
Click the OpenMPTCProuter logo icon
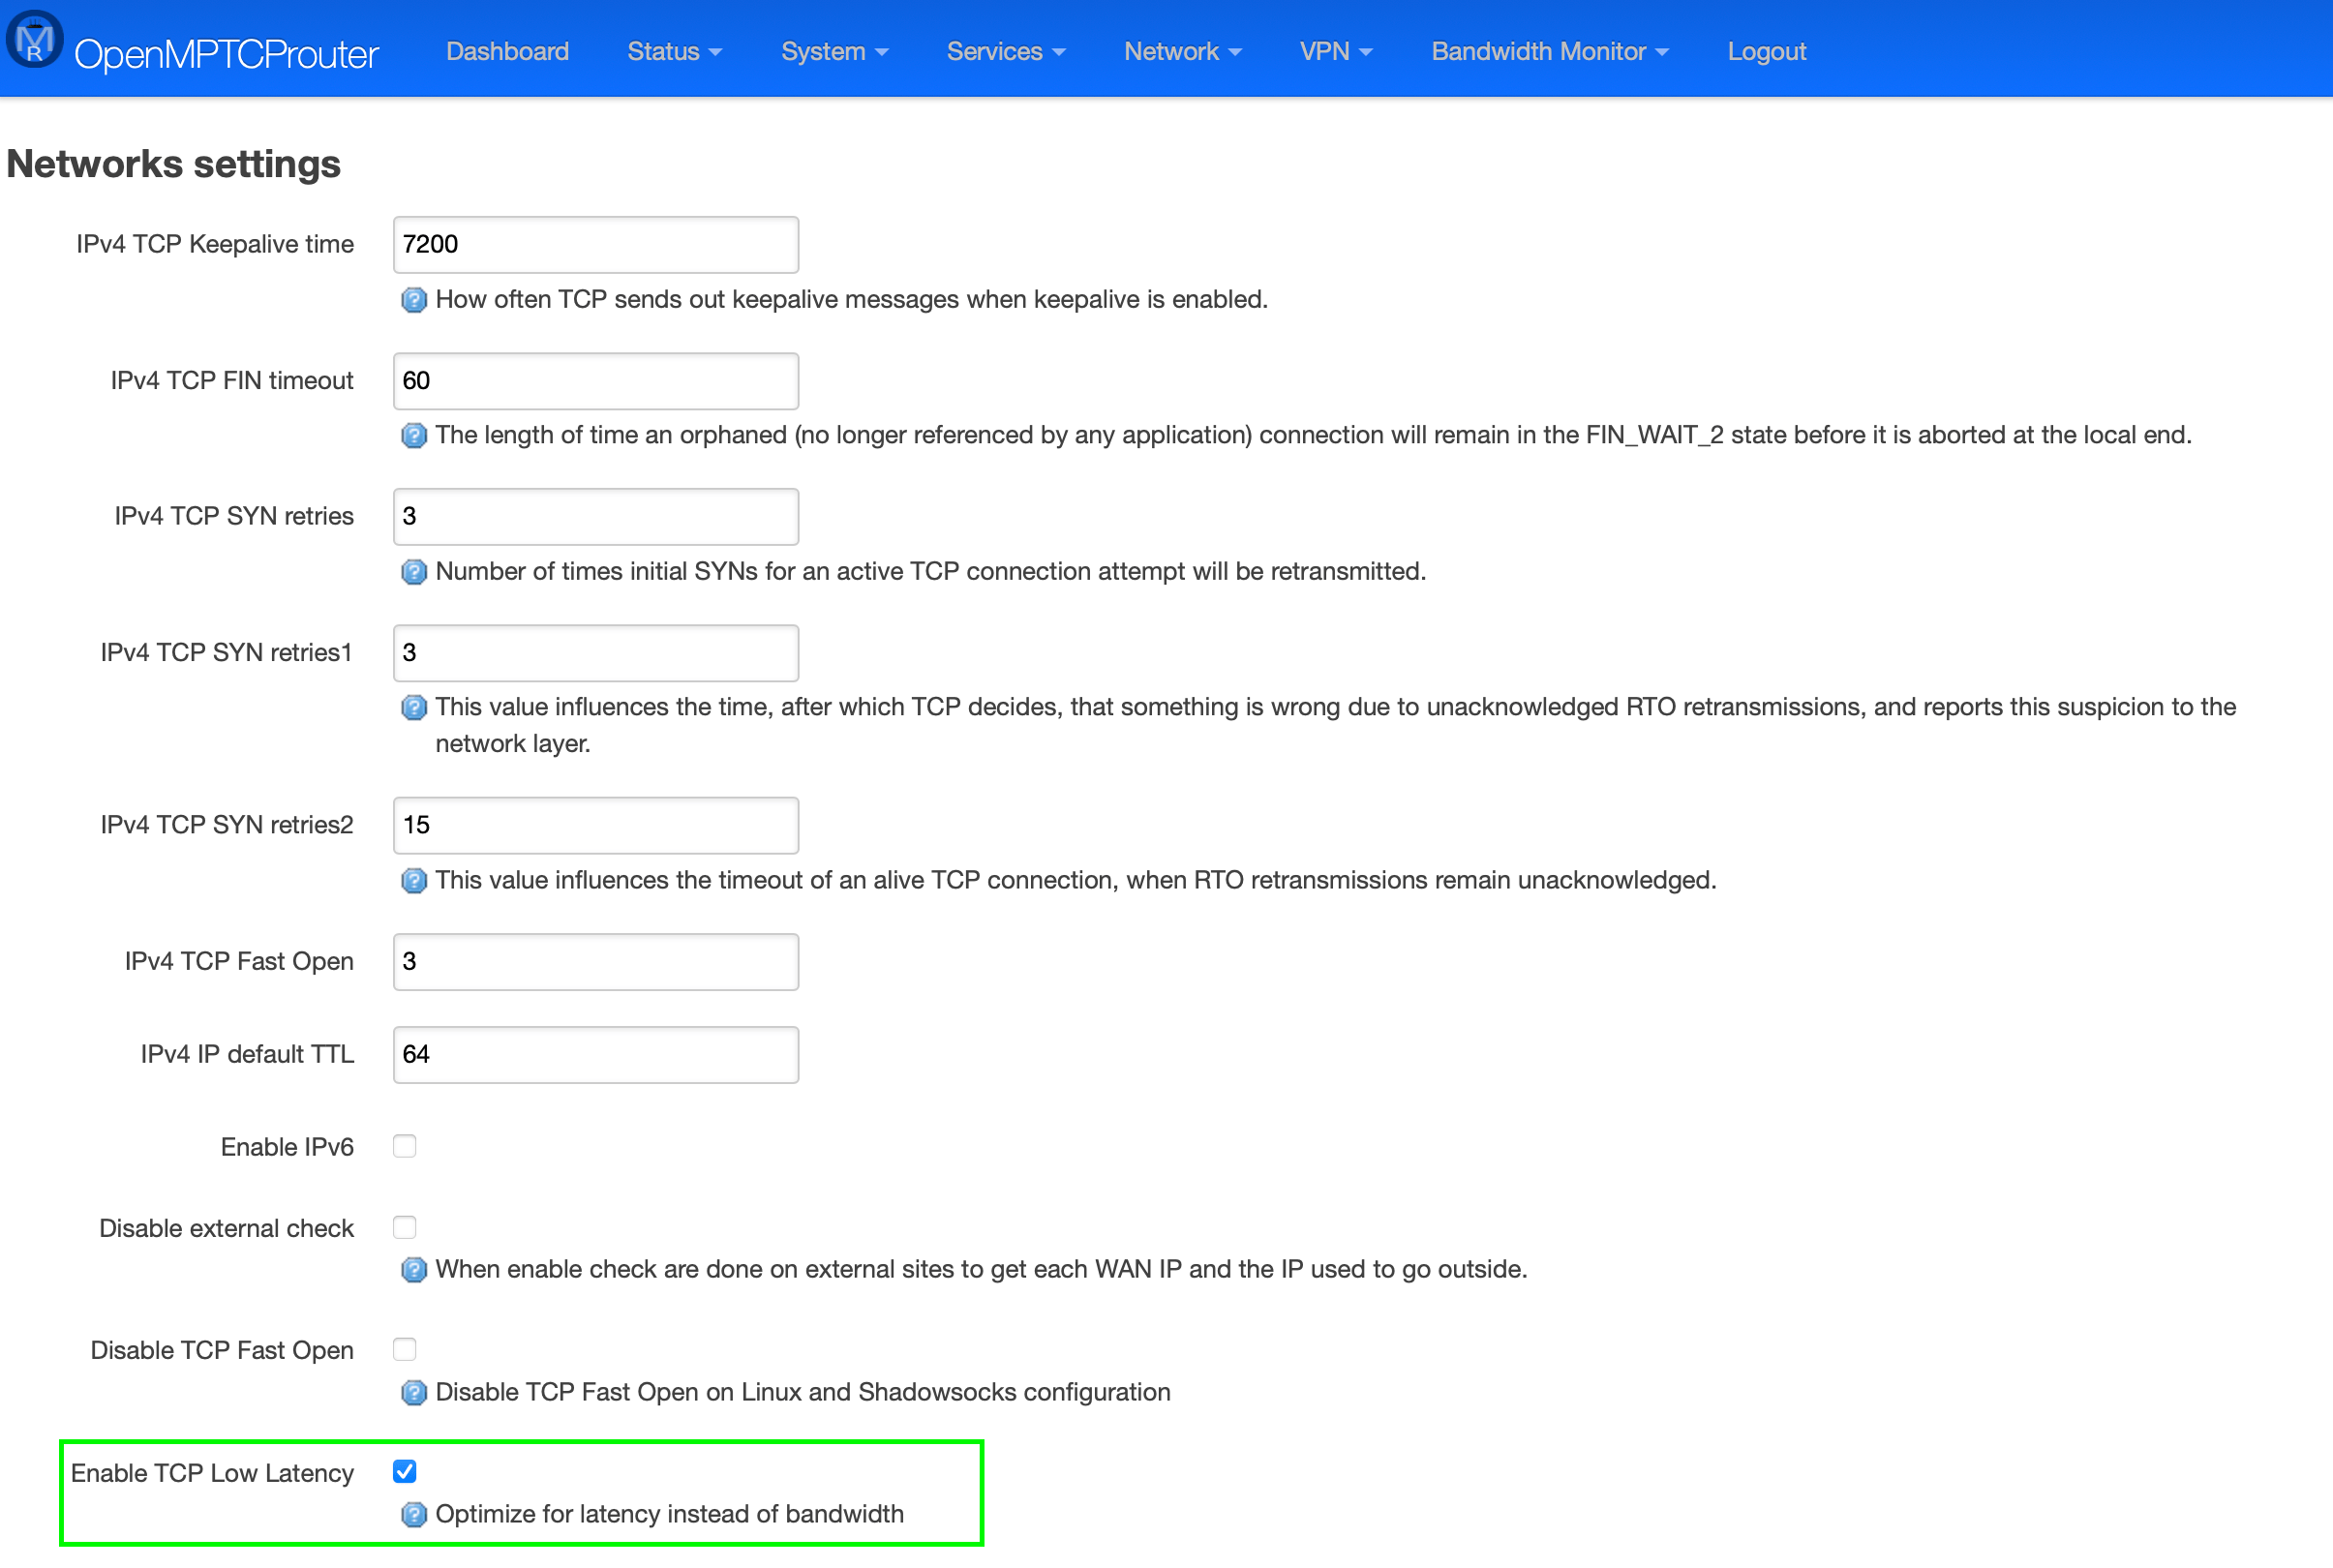(x=35, y=41)
